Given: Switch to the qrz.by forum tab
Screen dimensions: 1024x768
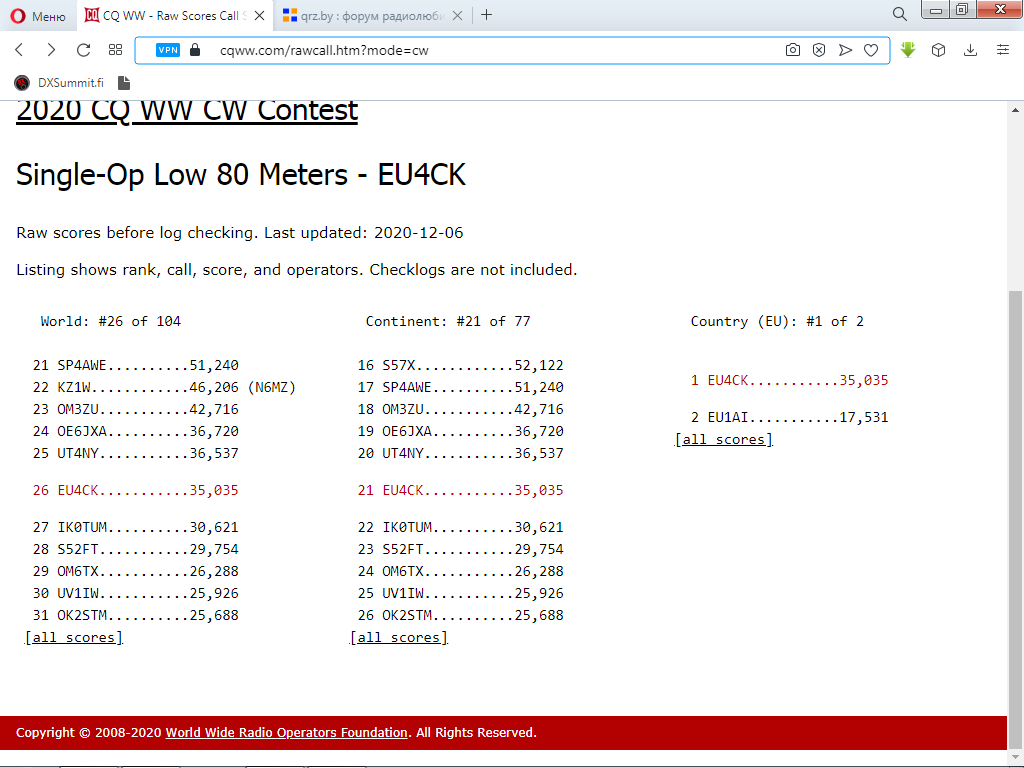Looking at the screenshot, I should 370,15.
